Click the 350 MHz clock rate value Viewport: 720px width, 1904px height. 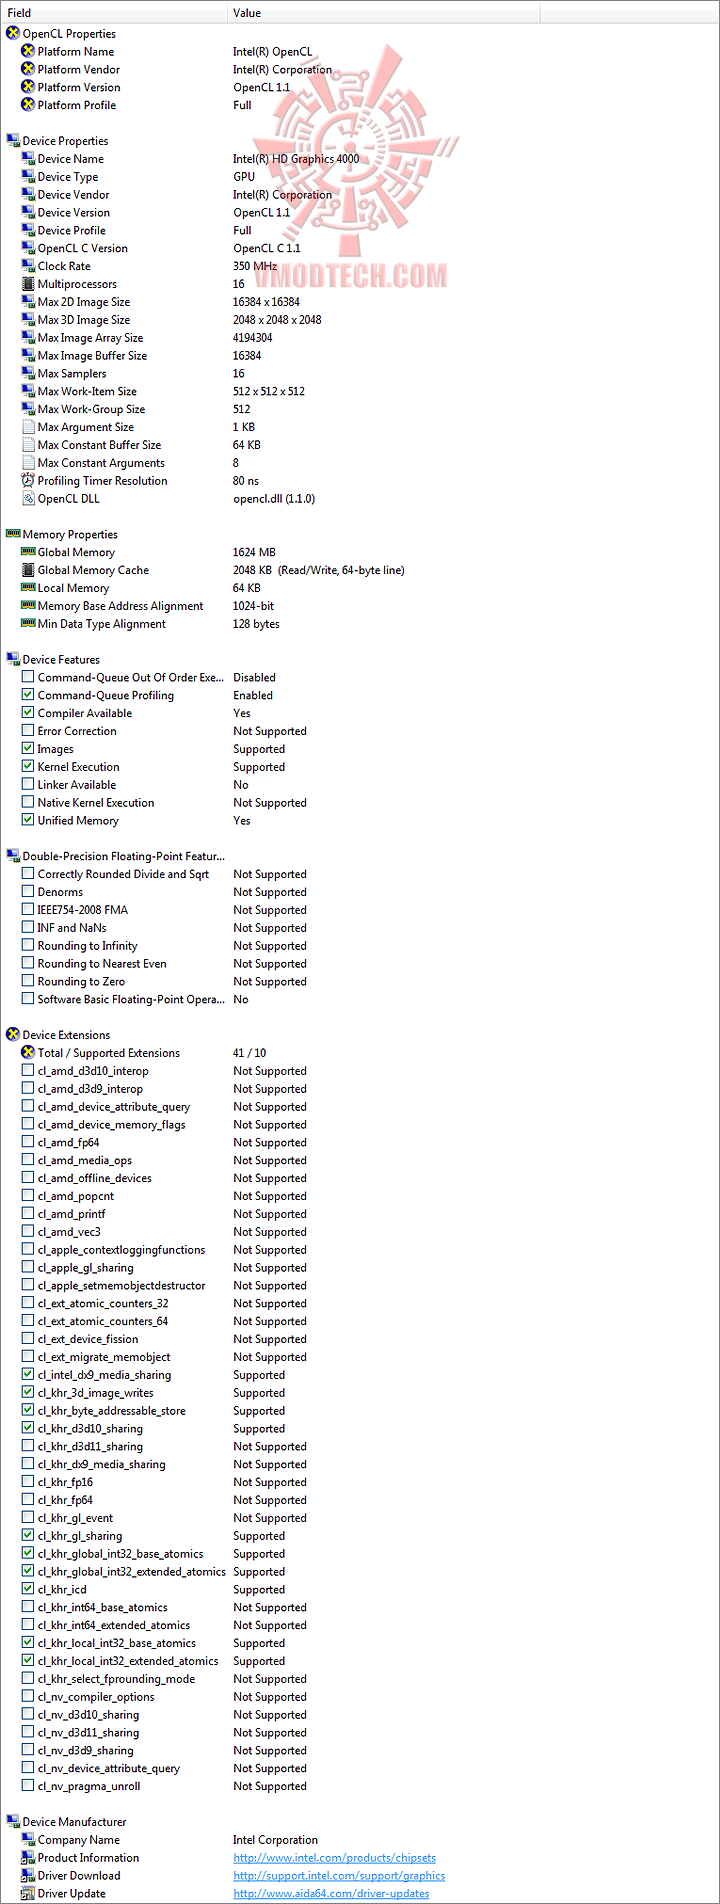click(x=255, y=266)
